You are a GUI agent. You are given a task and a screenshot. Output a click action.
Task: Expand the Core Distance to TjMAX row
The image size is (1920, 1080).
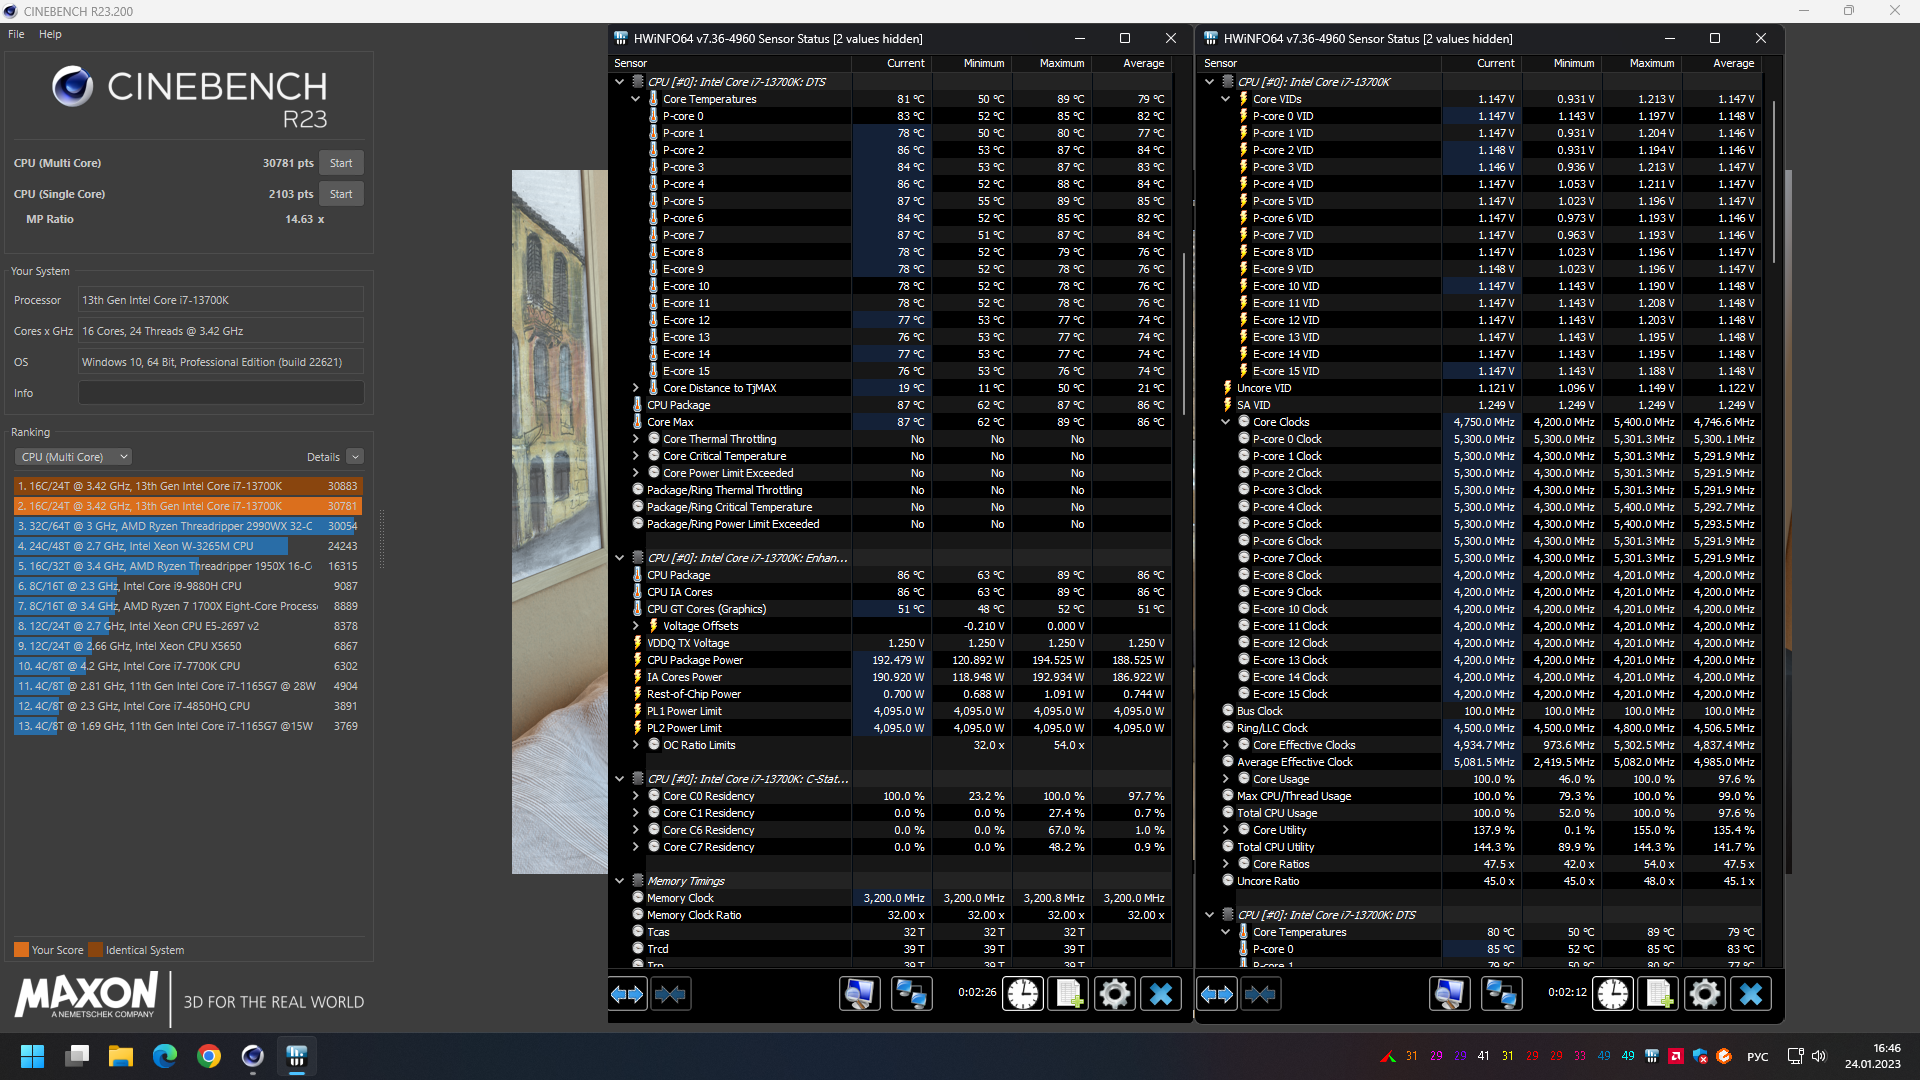point(635,388)
